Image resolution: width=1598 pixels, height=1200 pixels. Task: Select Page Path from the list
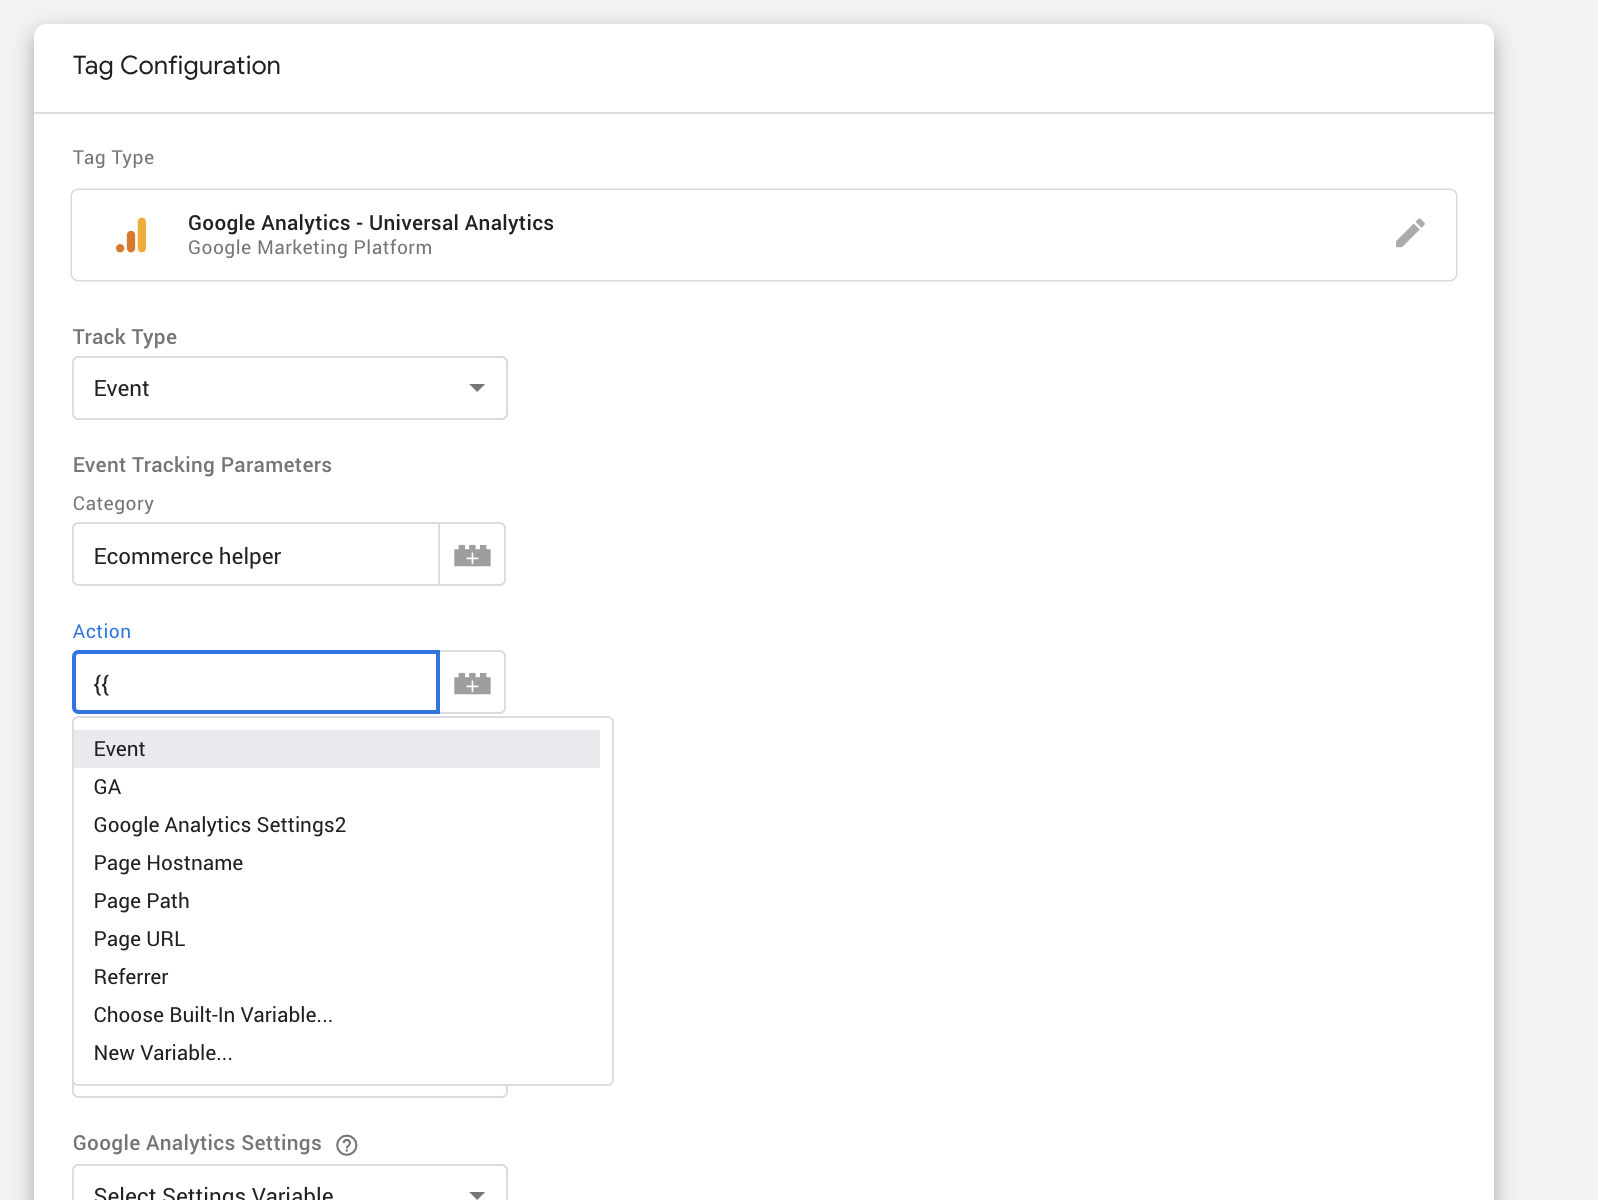[x=337, y=901]
